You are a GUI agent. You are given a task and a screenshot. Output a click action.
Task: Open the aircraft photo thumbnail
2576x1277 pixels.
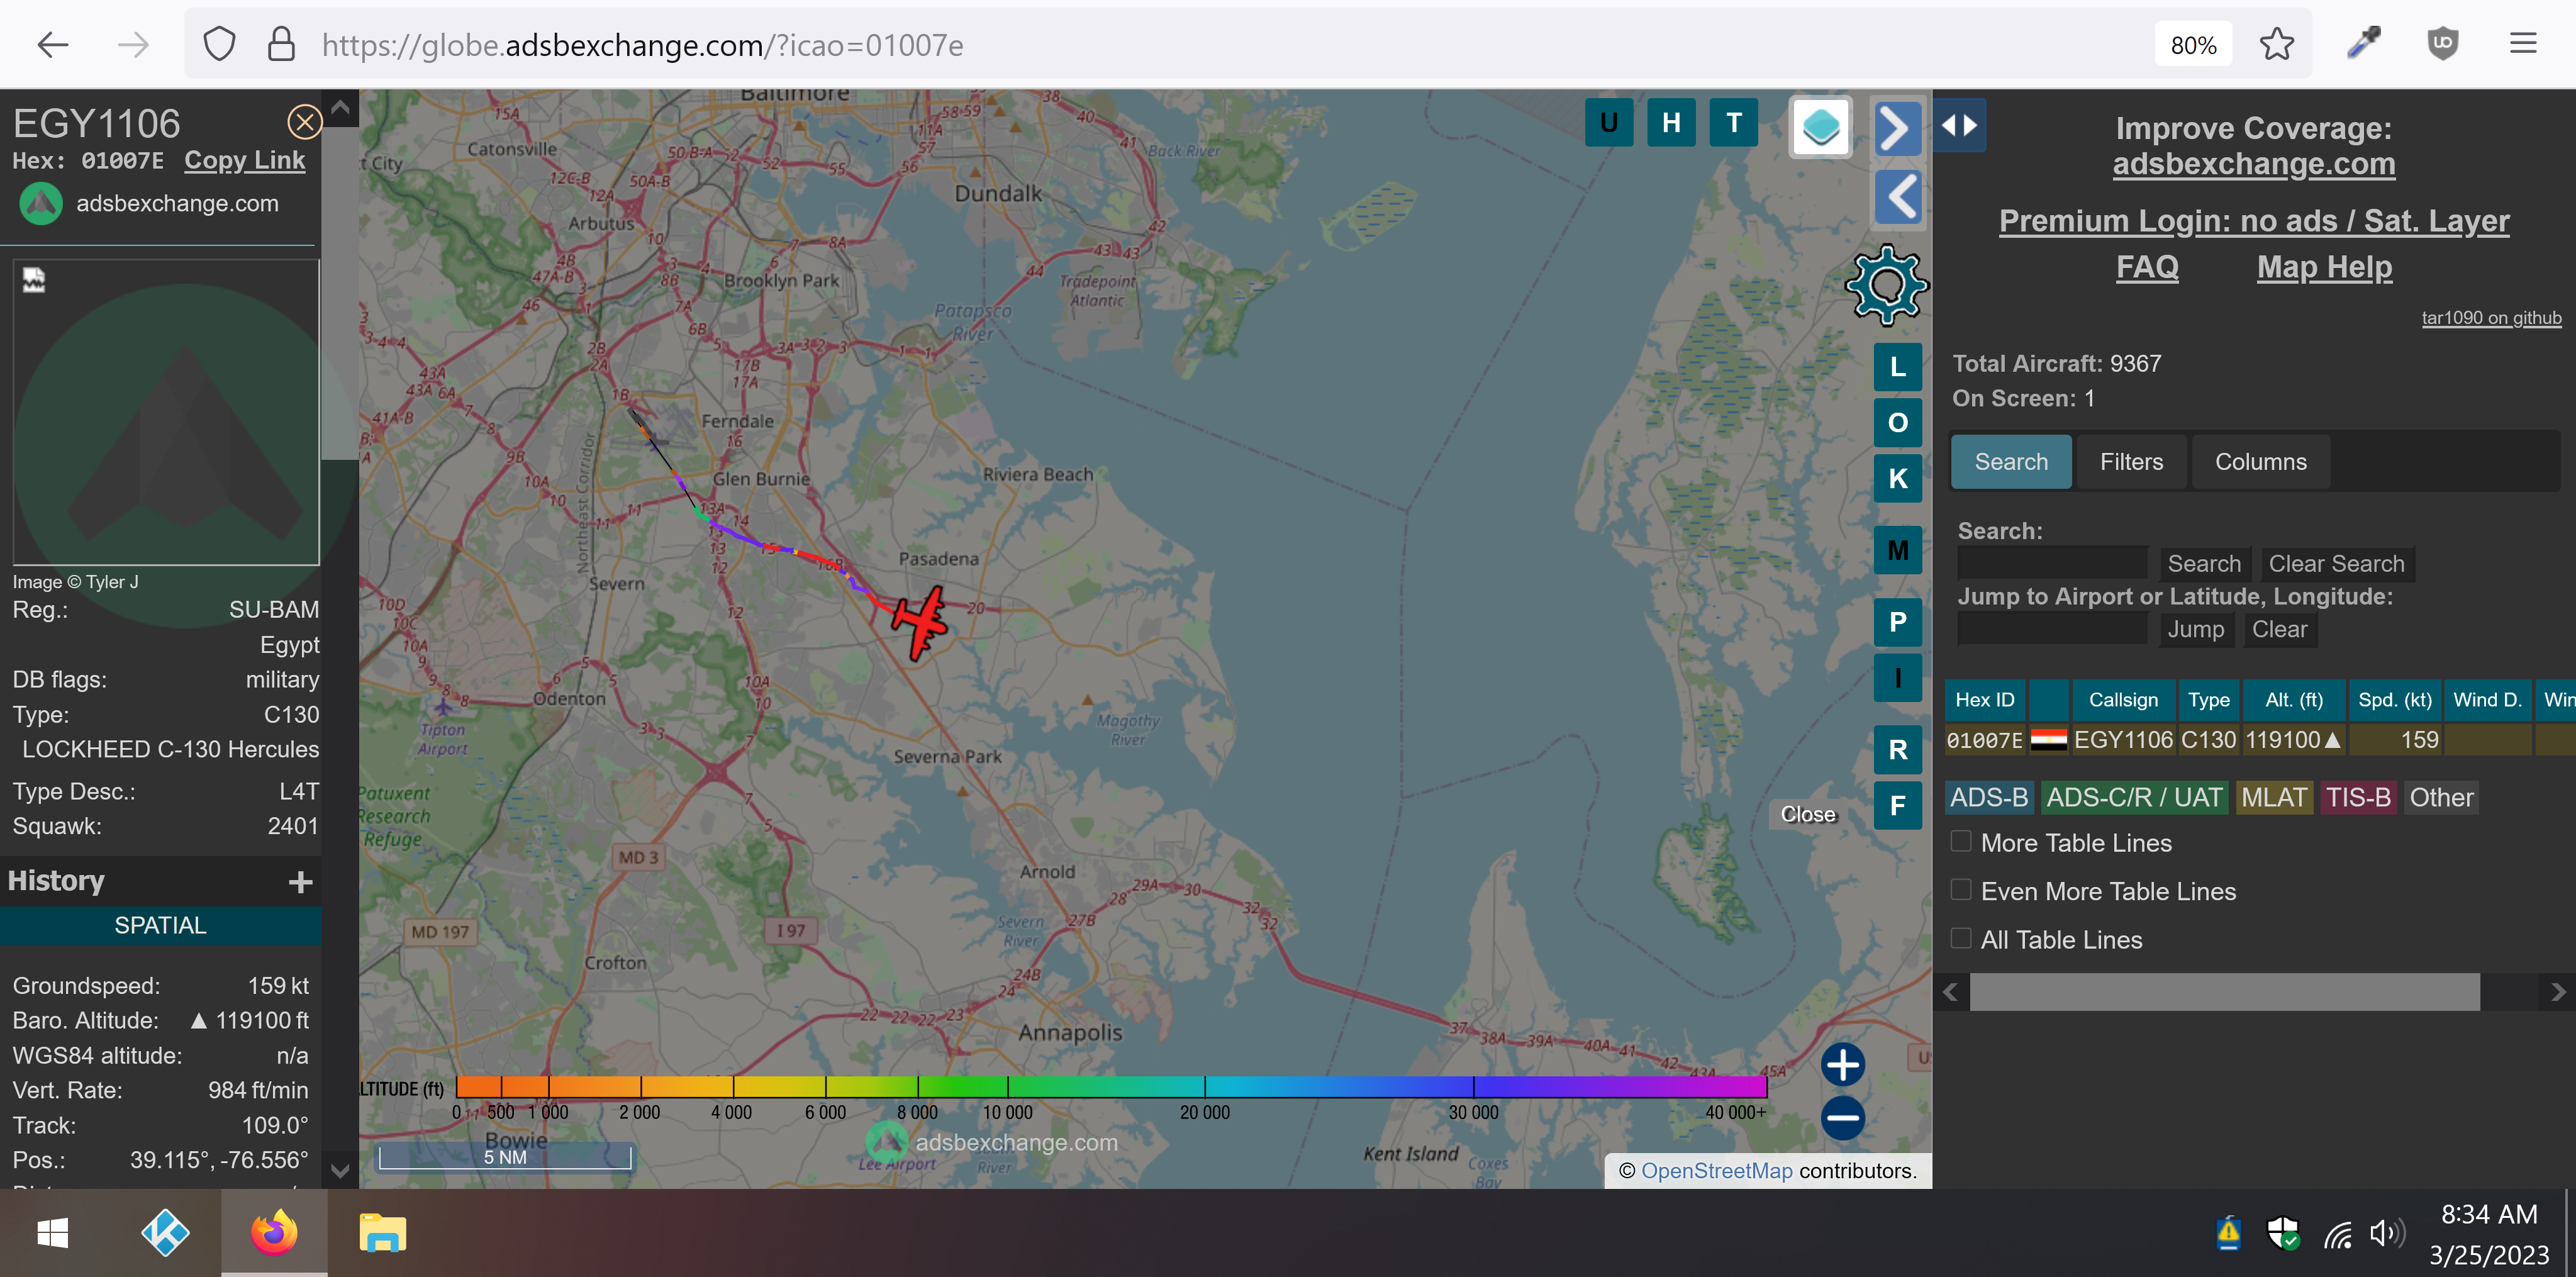[x=166, y=413]
